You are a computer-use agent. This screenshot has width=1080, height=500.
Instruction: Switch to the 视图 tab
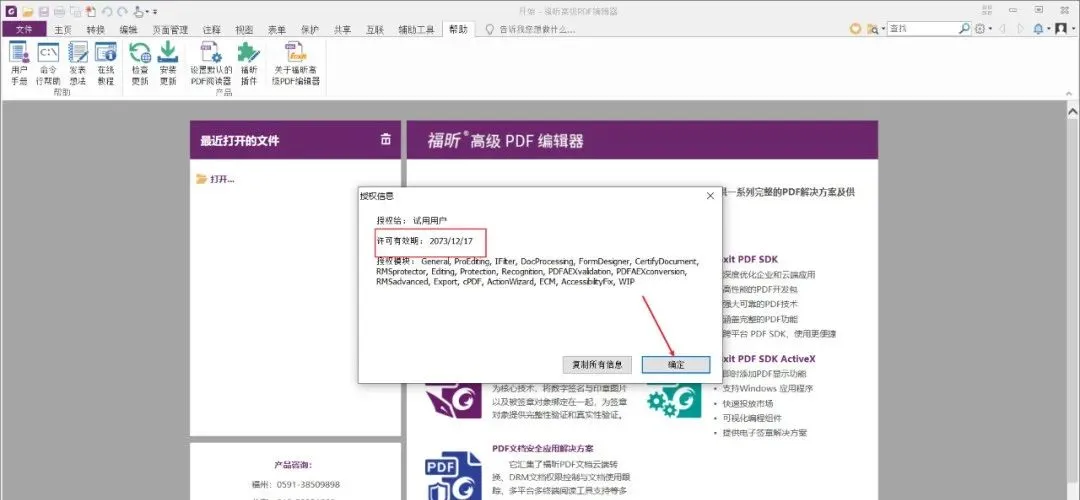(x=244, y=30)
